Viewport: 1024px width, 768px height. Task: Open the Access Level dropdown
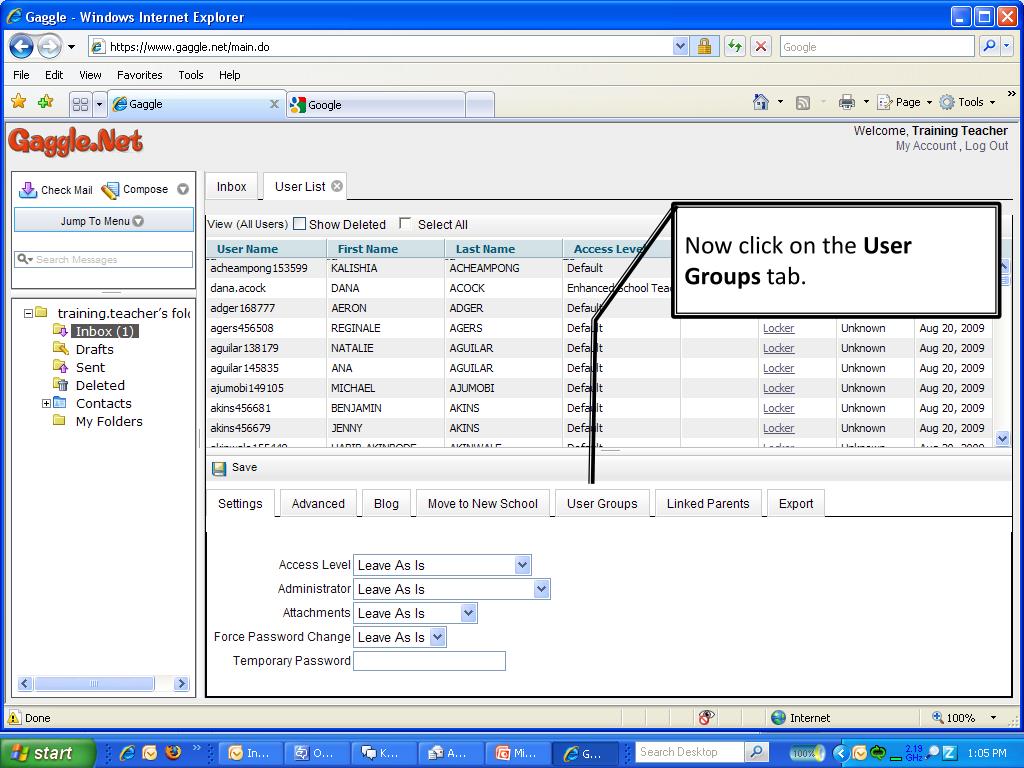coord(522,565)
